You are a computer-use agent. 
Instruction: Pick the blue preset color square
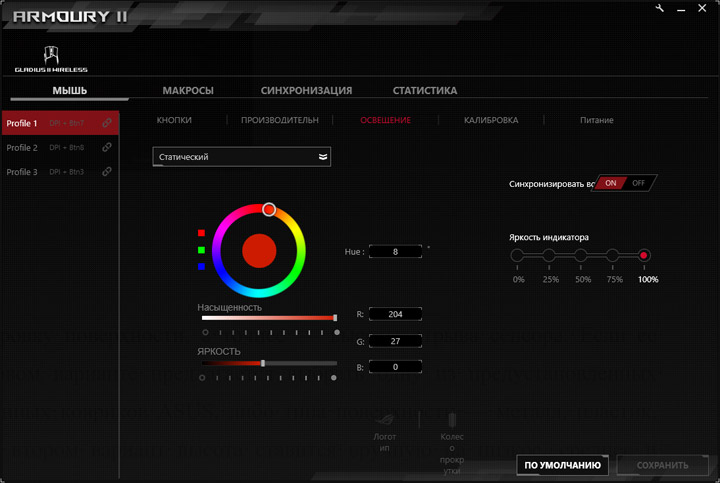201,266
